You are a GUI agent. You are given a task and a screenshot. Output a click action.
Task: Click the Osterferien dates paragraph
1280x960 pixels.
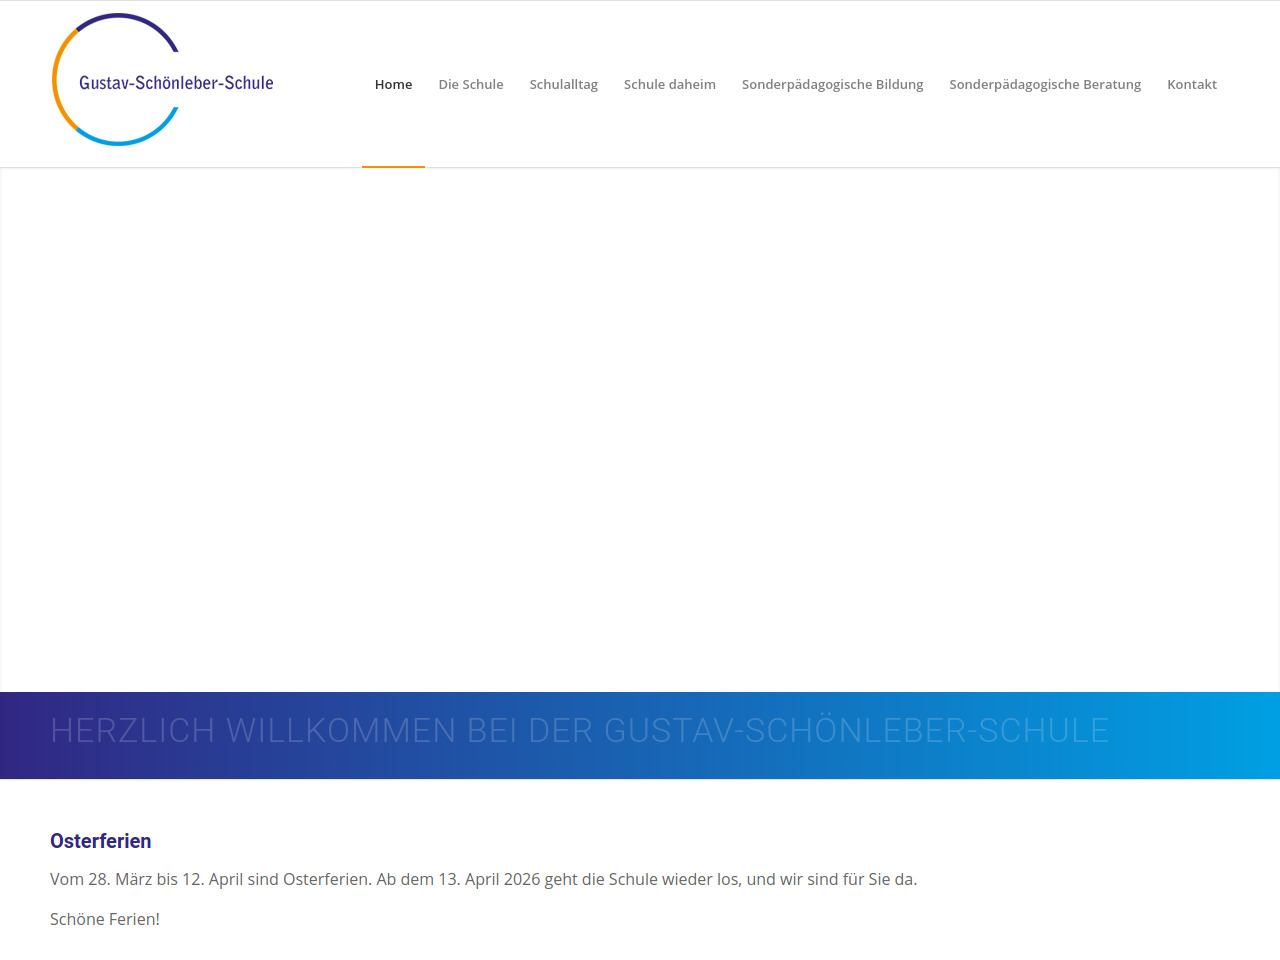pos(483,879)
